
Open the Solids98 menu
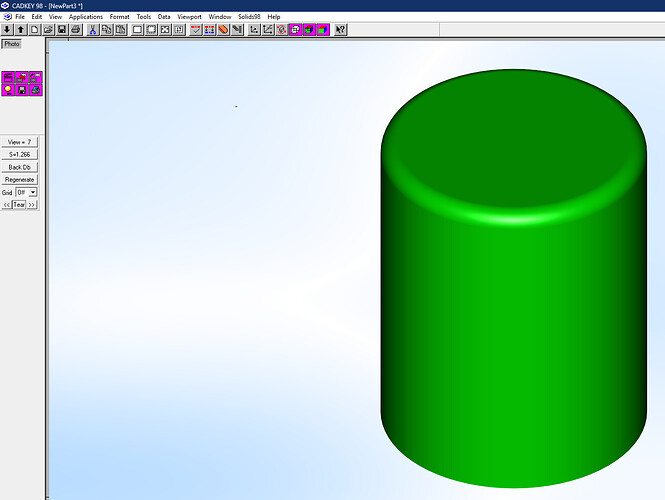coord(249,17)
